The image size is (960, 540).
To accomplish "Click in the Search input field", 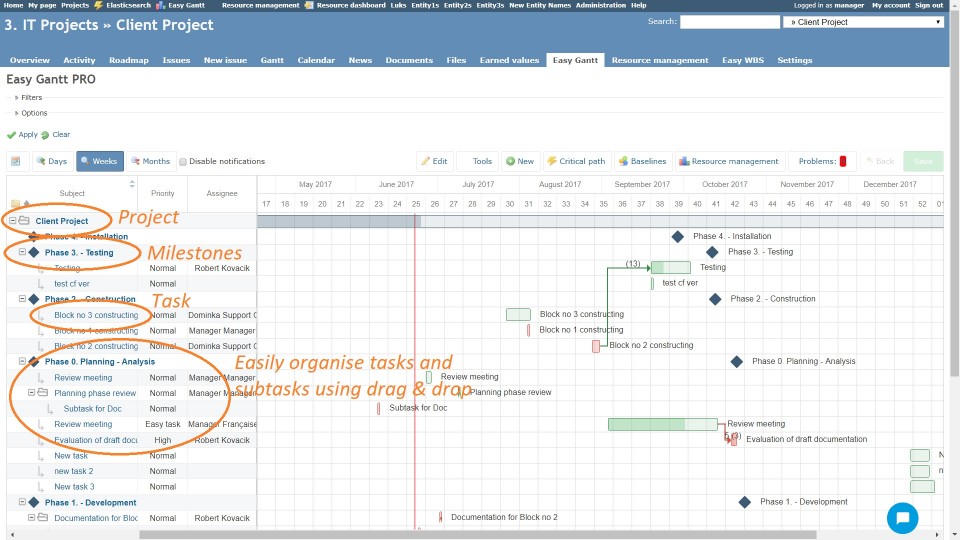I will (x=729, y=22).
